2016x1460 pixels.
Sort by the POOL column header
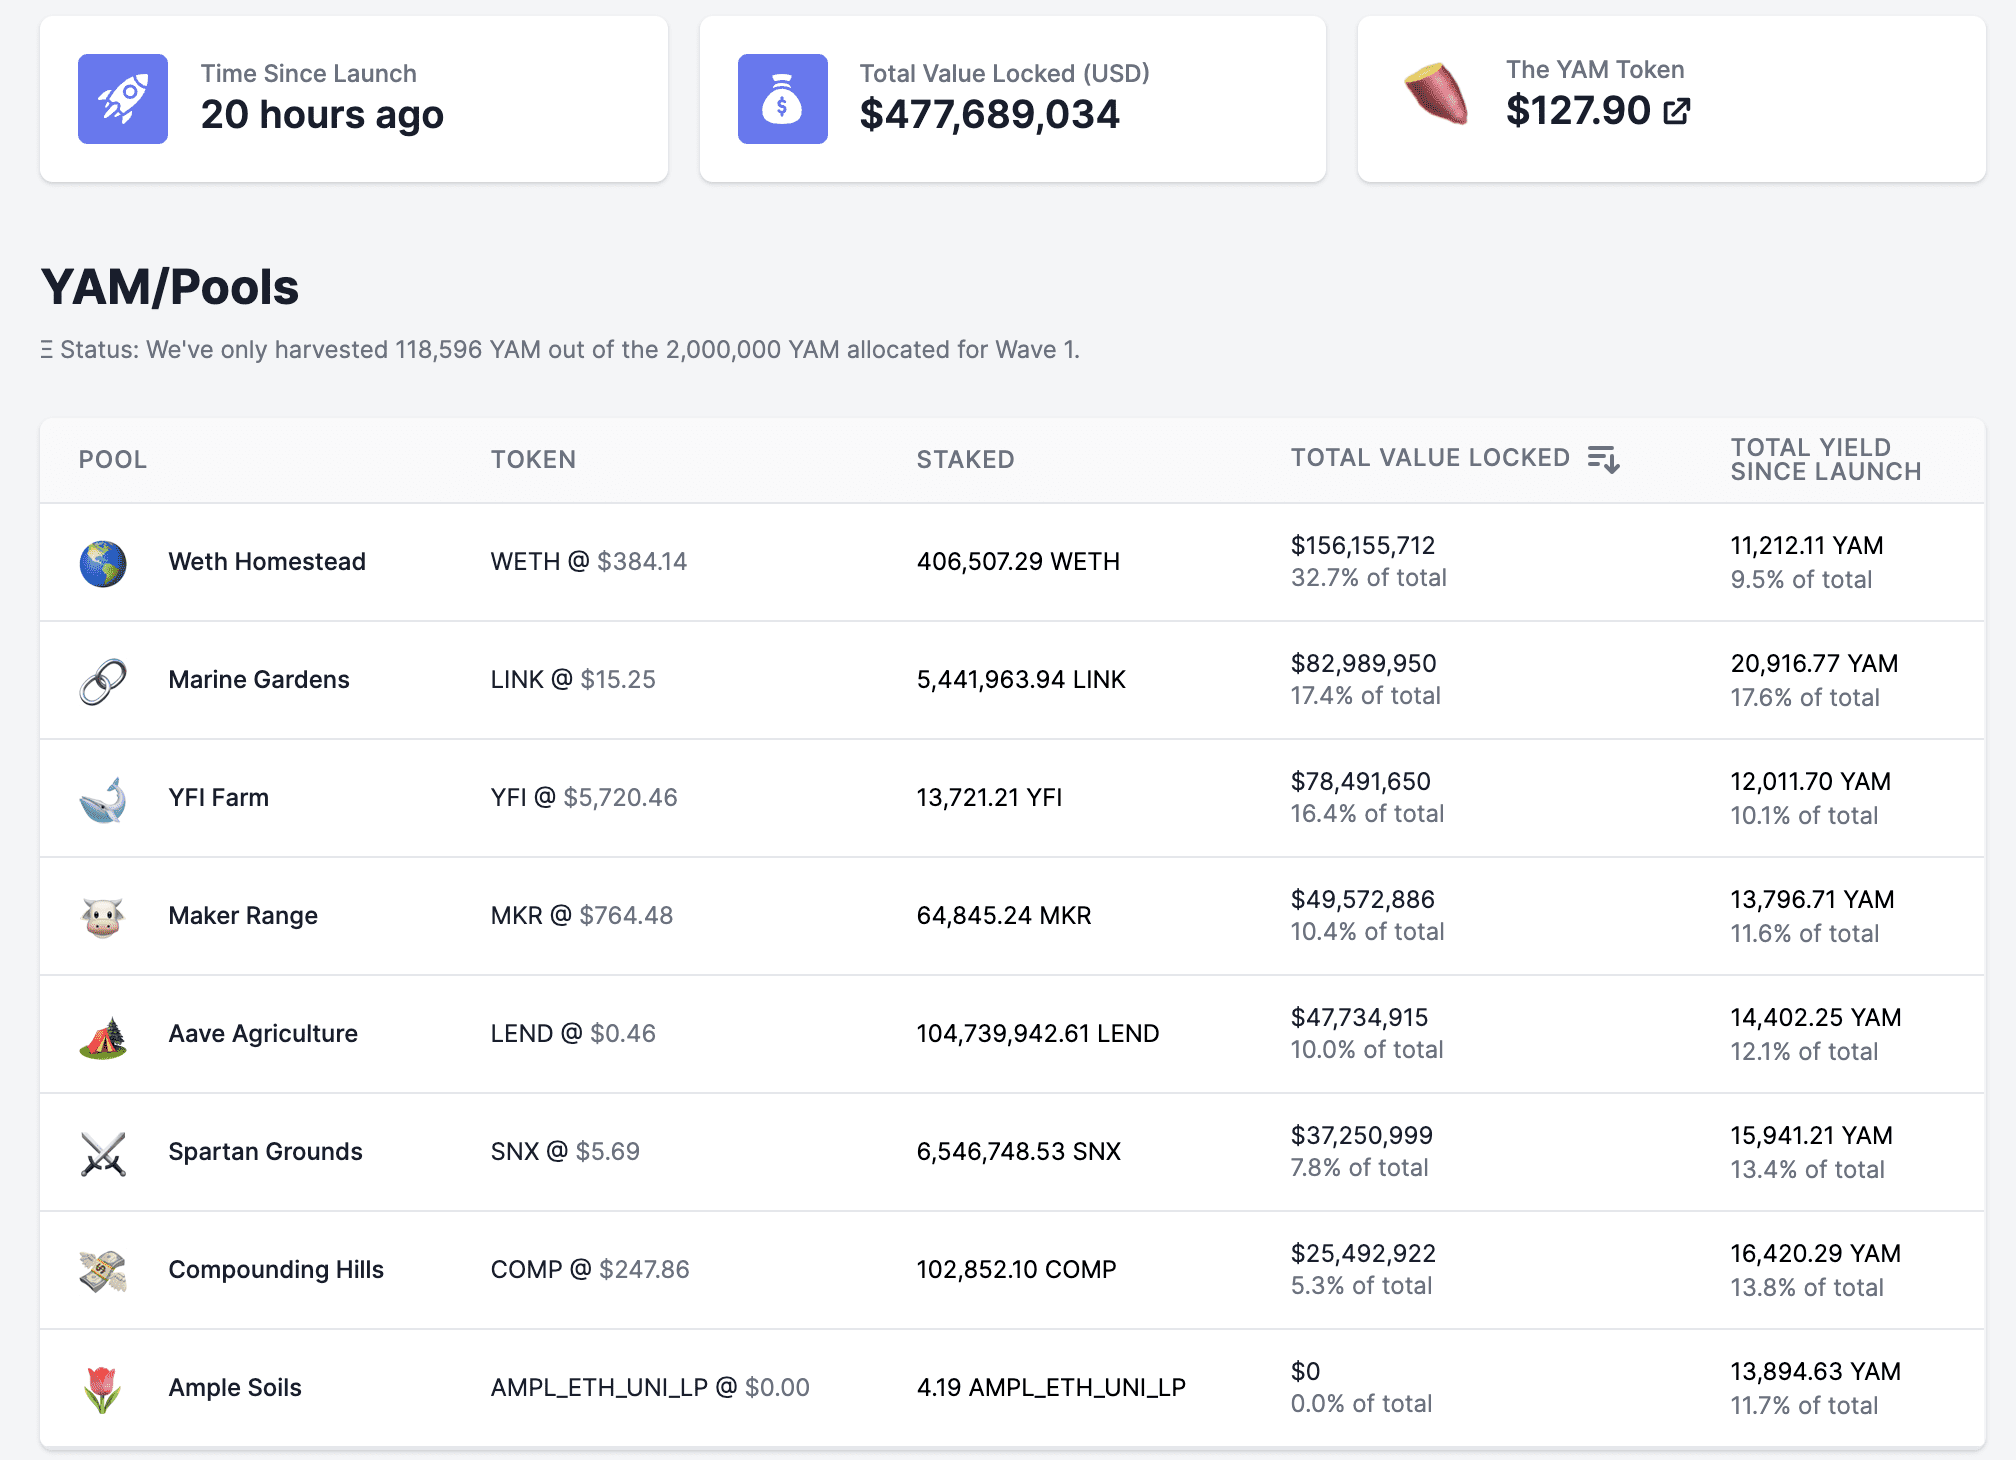(x=113, y=460)
